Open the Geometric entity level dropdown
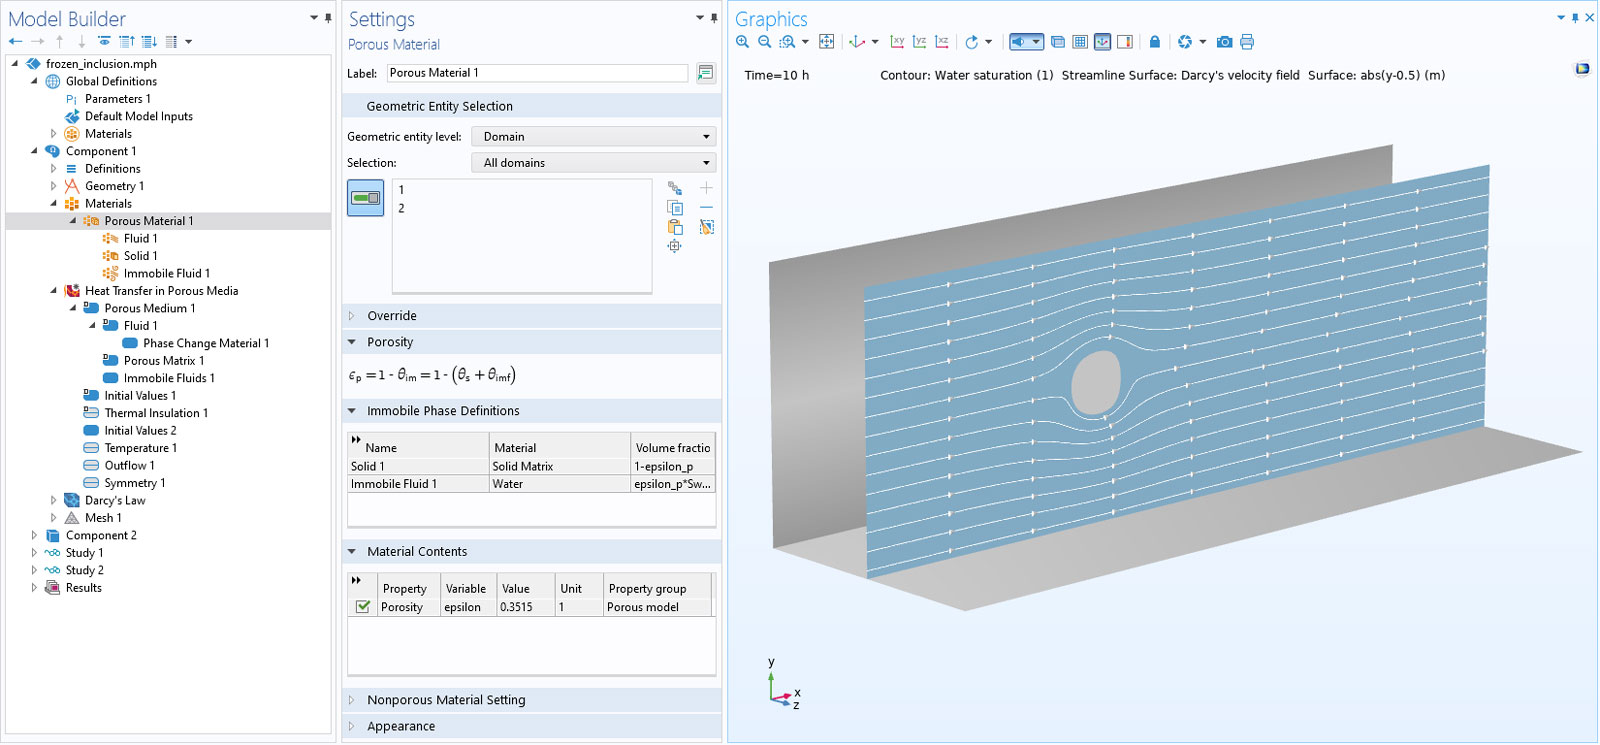1600x745 pixels. click(x=594, y=137)
